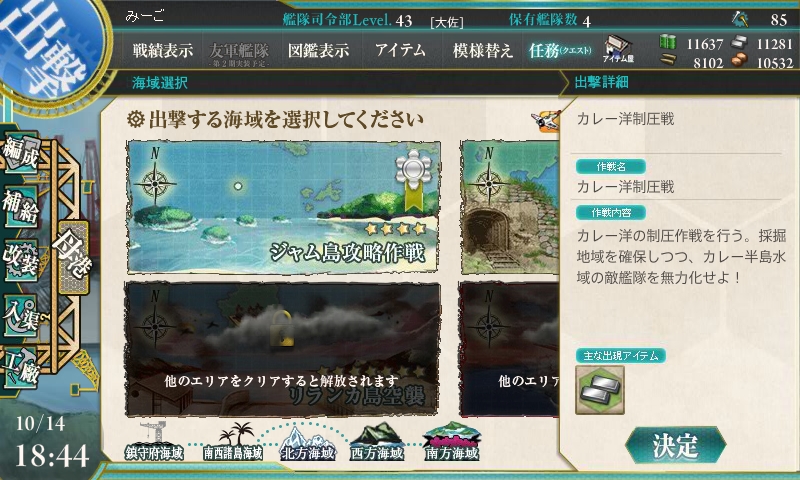Select the 補給 resupply icon
Screen dimensions: 800x480
[x=20, y=207]
